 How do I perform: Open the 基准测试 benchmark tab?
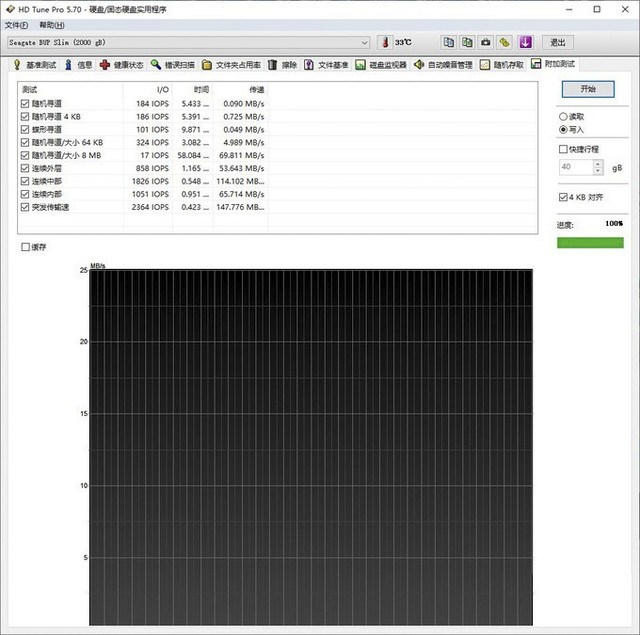[x=35, y=65]
